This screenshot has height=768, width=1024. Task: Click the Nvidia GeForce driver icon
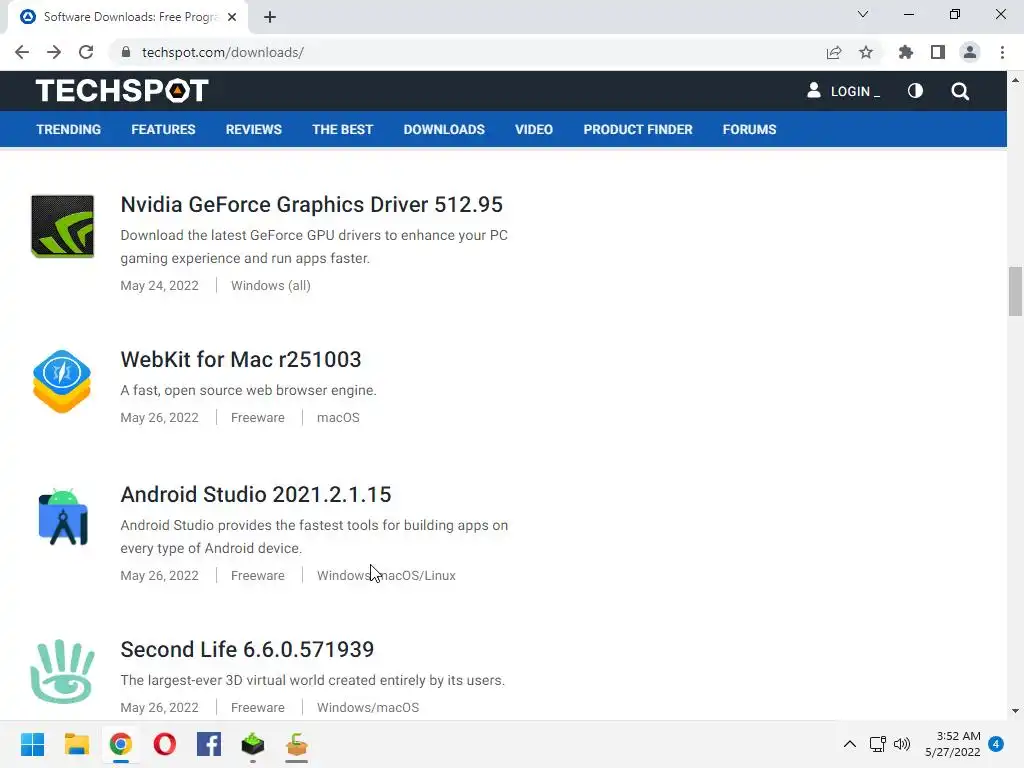point(63,226)
